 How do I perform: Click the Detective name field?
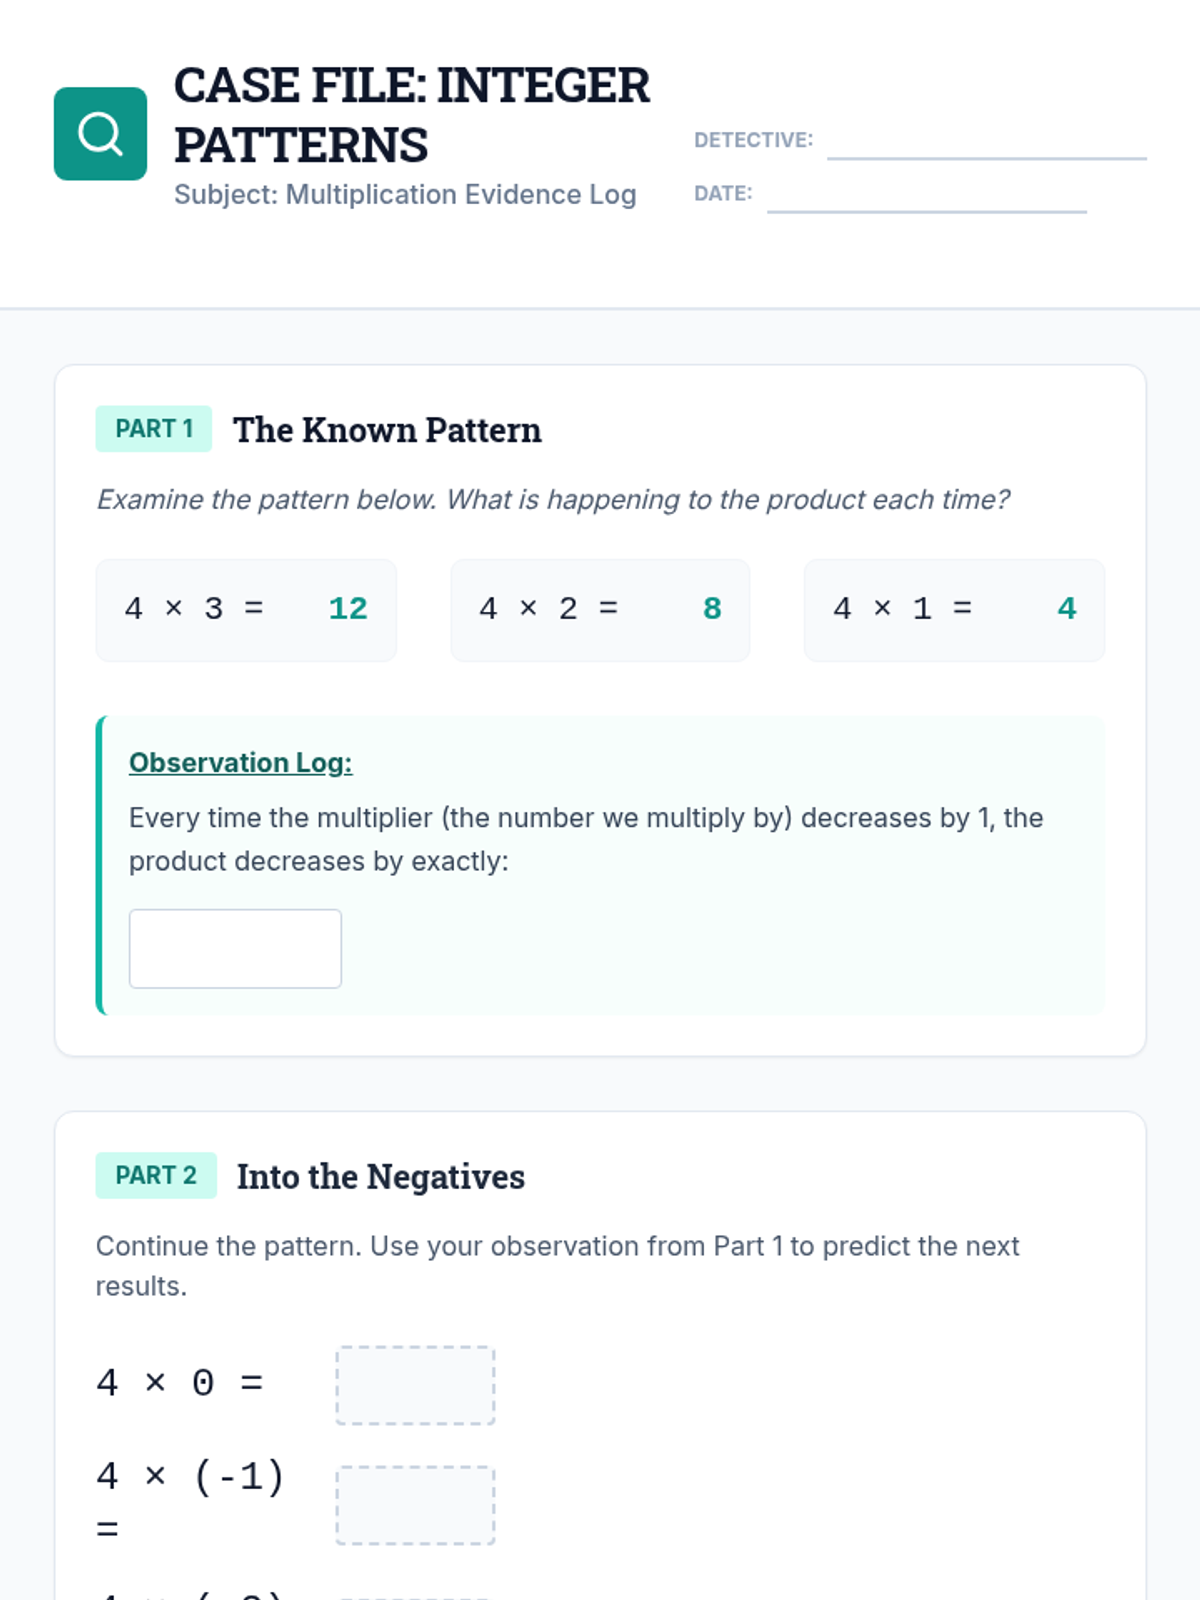click(986, 142)
